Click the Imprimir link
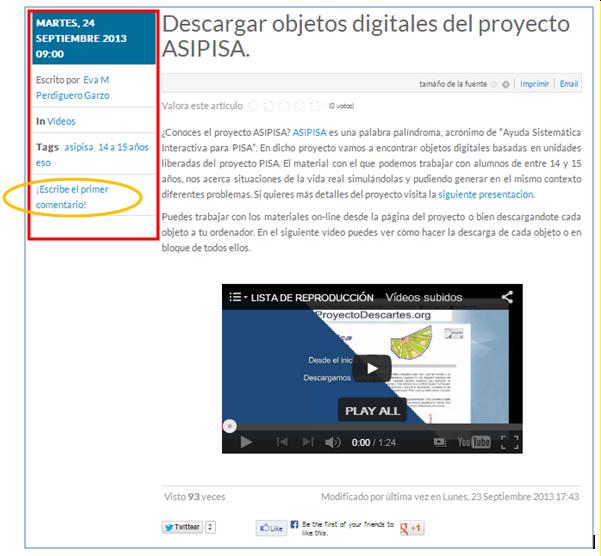The height and width of the screenshot is (556, 601). [534, 84]
